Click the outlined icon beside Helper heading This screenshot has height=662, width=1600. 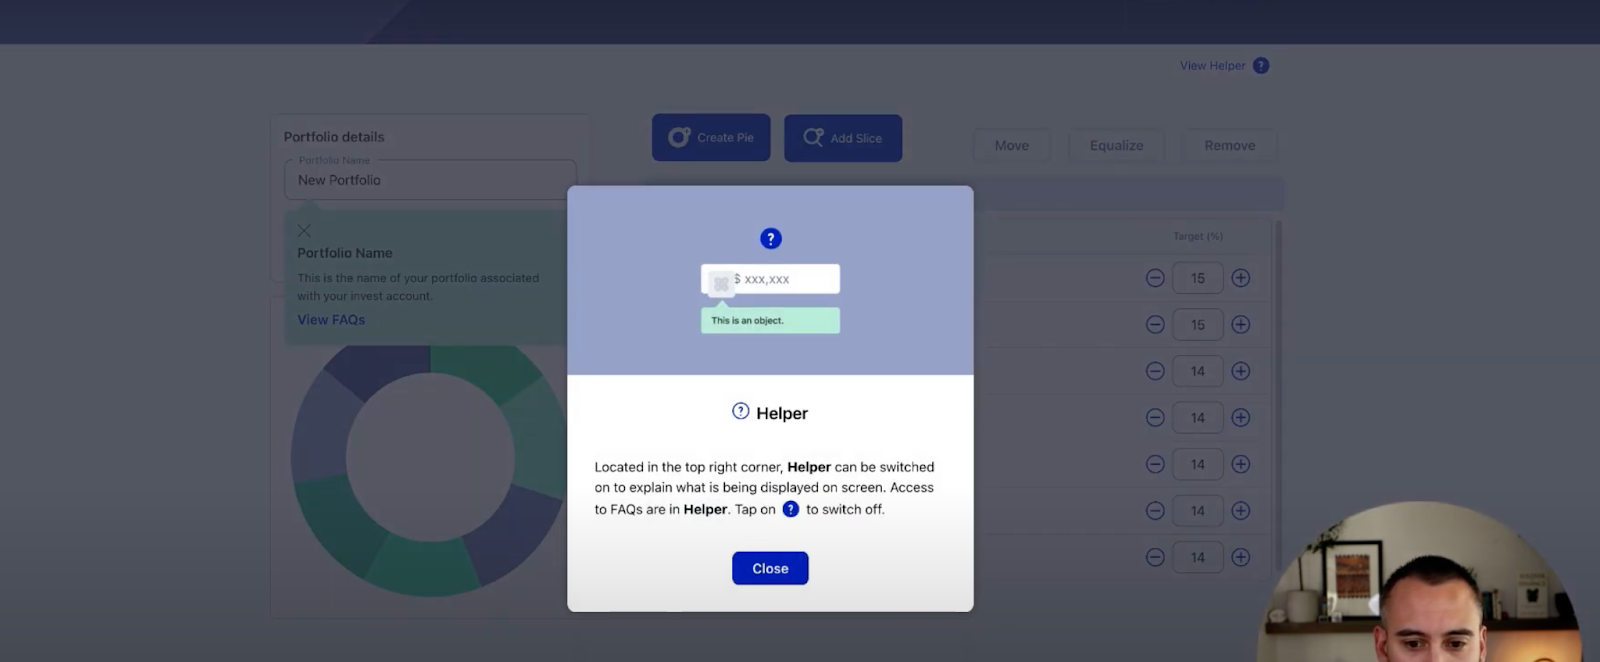coord(741,411)
